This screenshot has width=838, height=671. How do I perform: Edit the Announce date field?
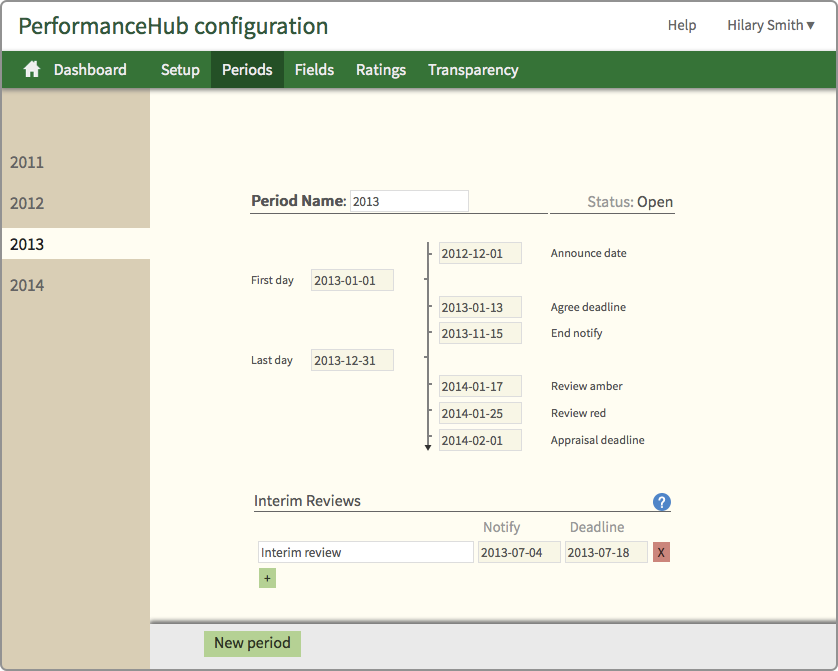480,253
